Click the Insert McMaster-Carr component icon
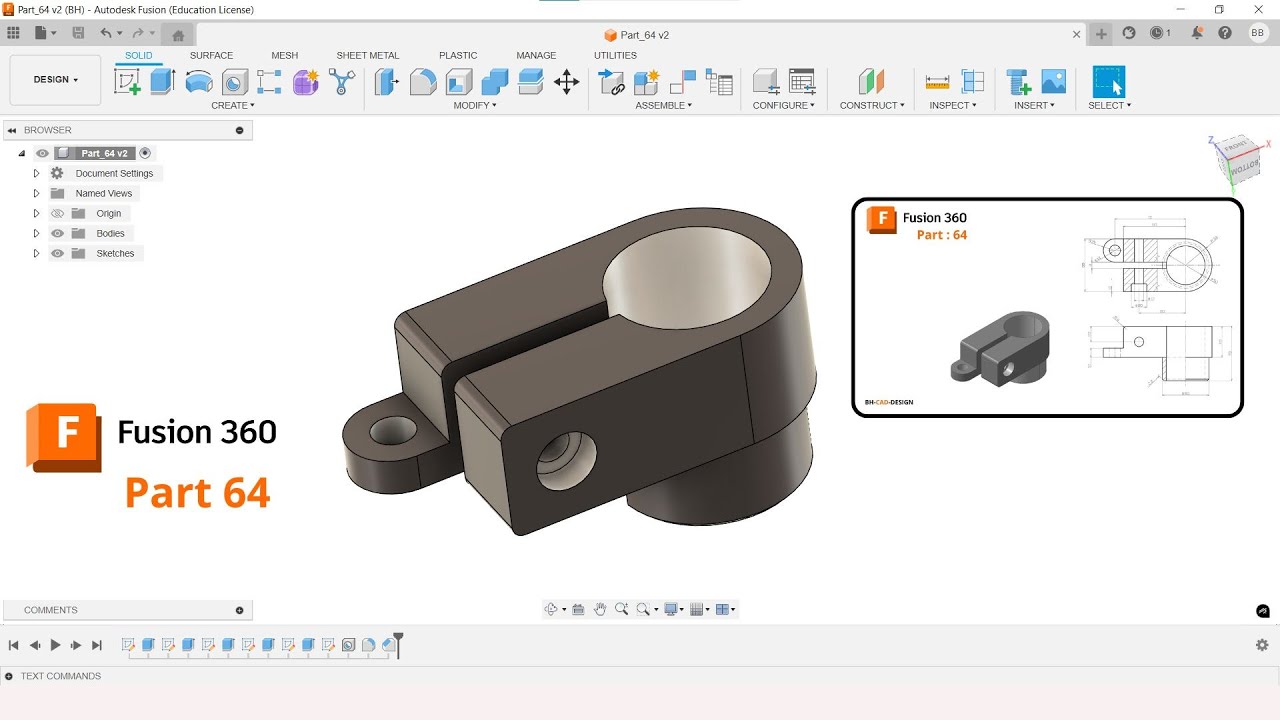1280x720 pixels. tap(1018, 81)
